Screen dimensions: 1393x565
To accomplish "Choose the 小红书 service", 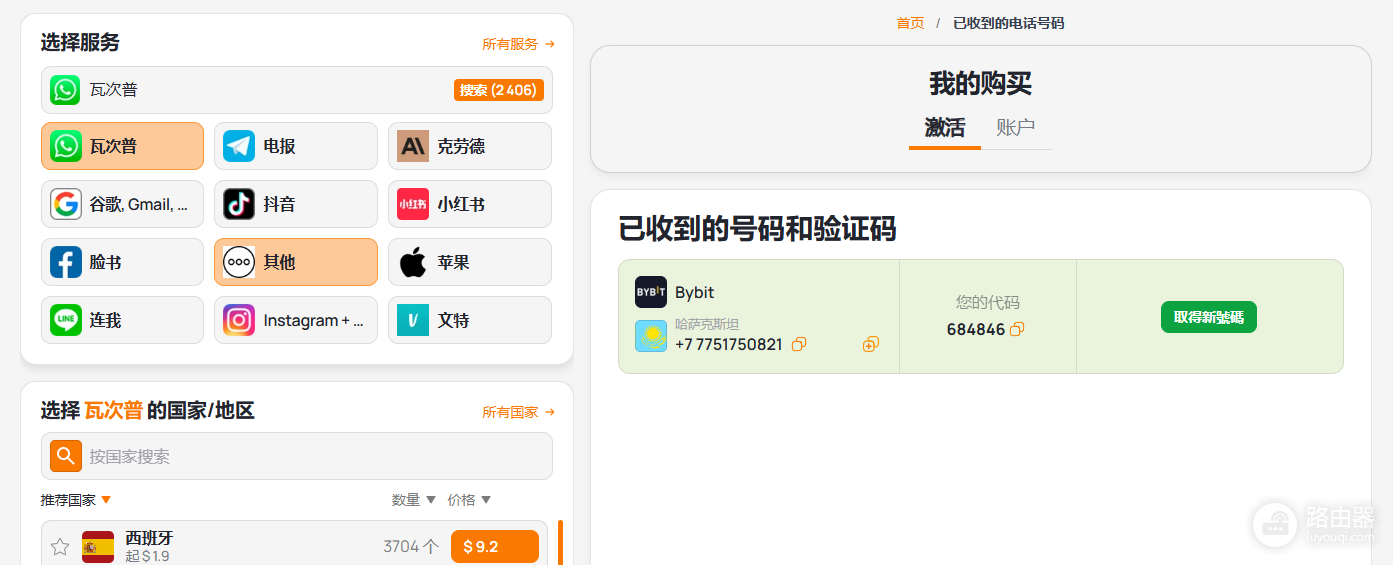I will [x=470, y=204].
